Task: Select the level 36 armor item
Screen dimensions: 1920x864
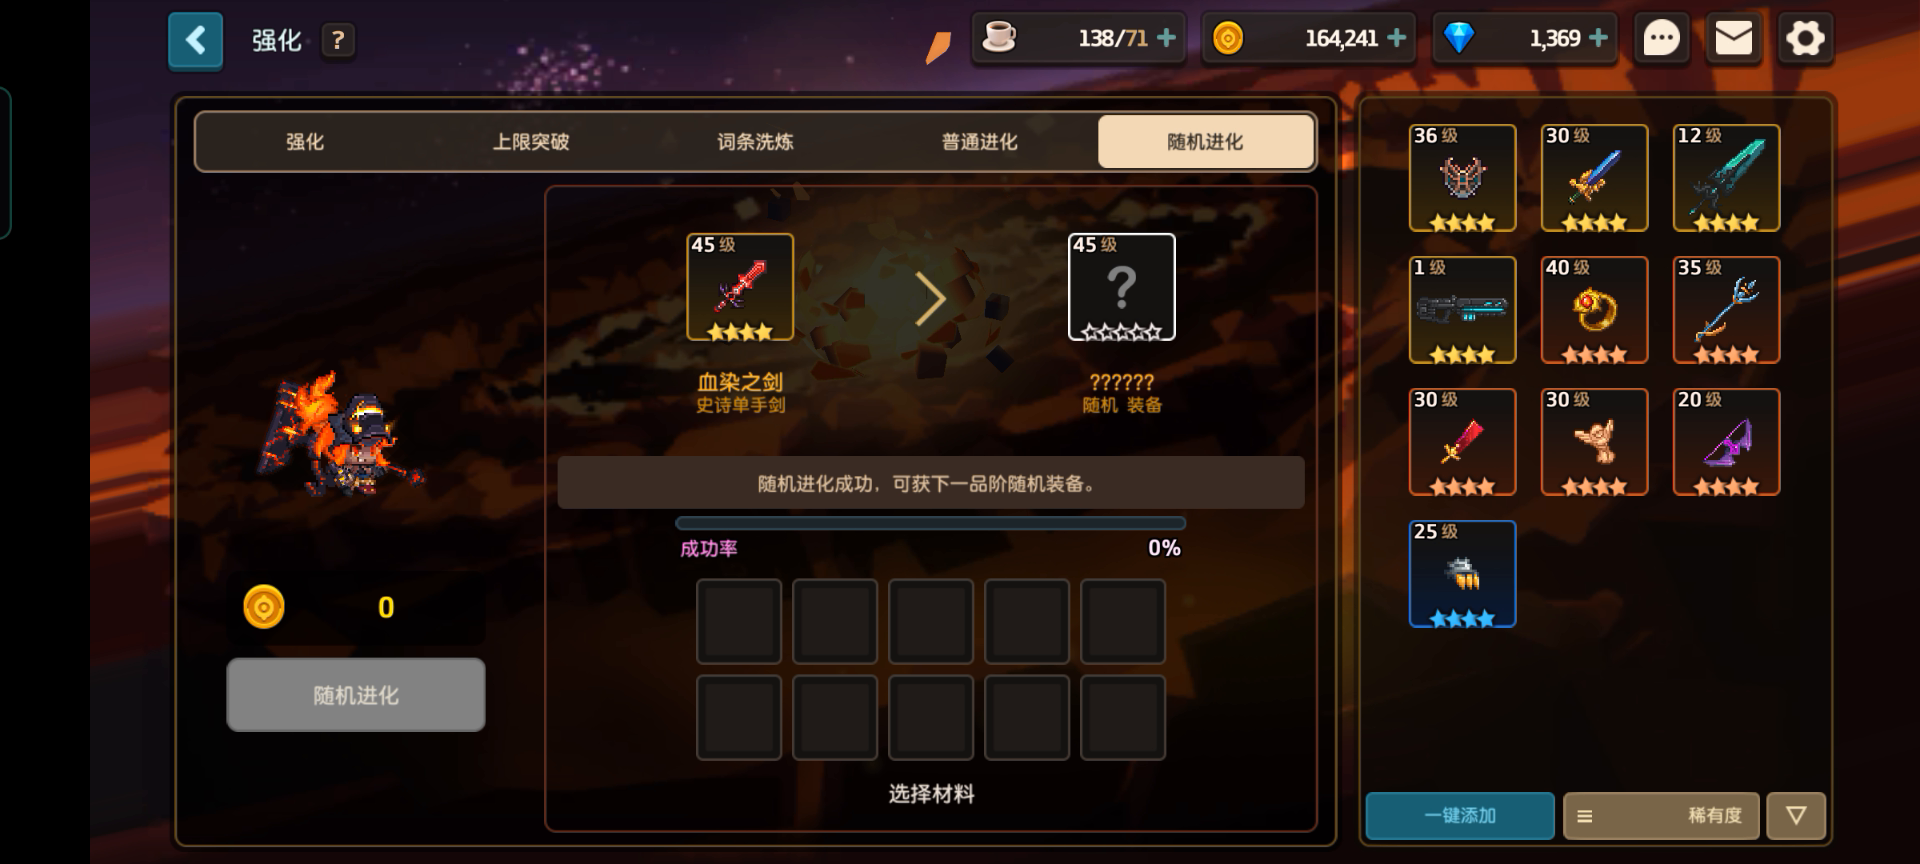Action: [x=1462, y=178]
